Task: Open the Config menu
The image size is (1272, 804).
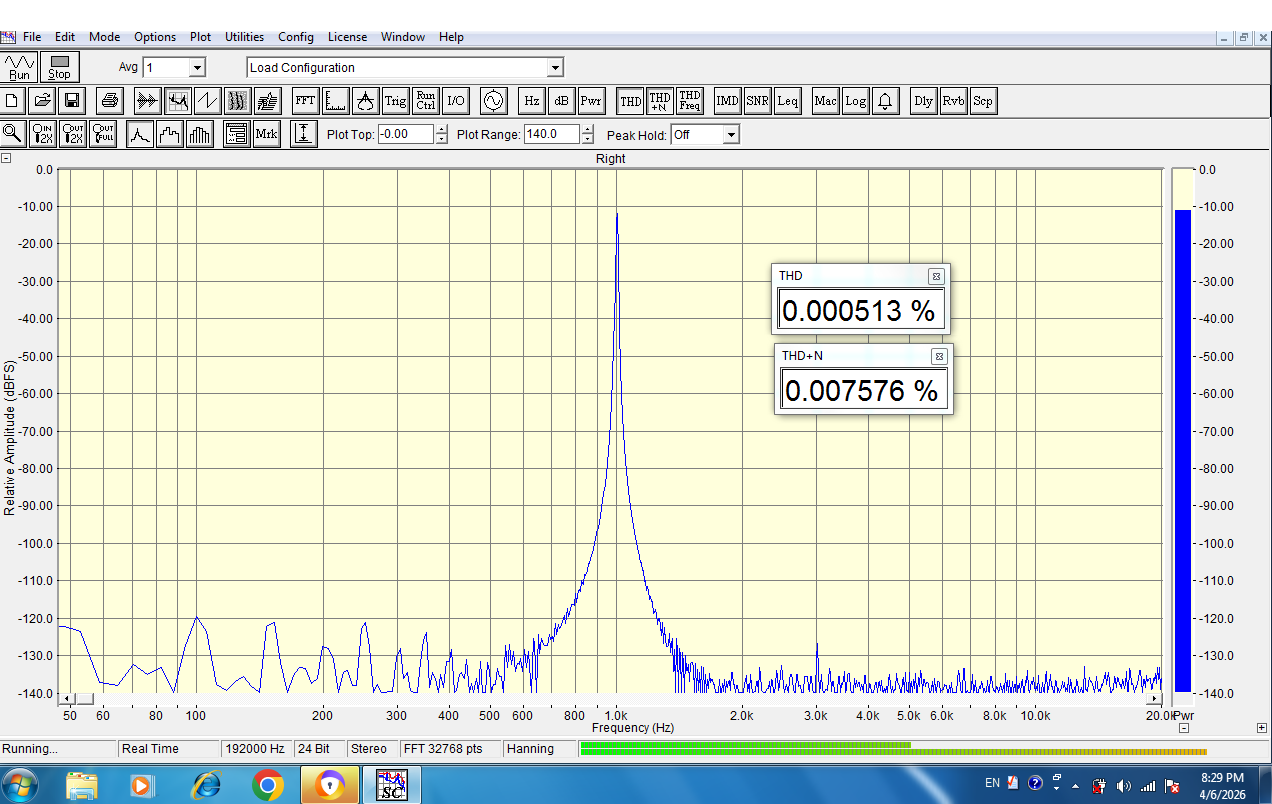Action: 295,37
